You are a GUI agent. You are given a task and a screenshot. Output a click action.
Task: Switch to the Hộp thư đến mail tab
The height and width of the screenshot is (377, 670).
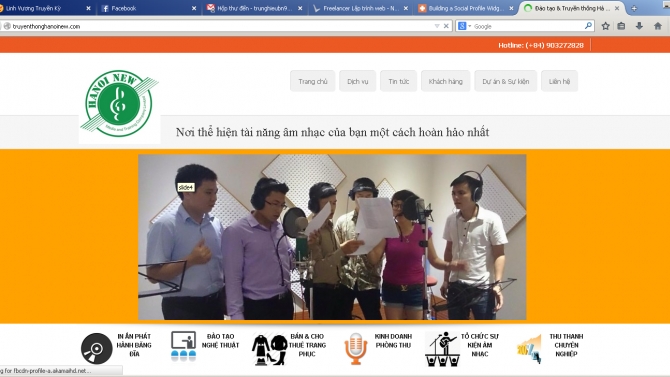point(254,8)
